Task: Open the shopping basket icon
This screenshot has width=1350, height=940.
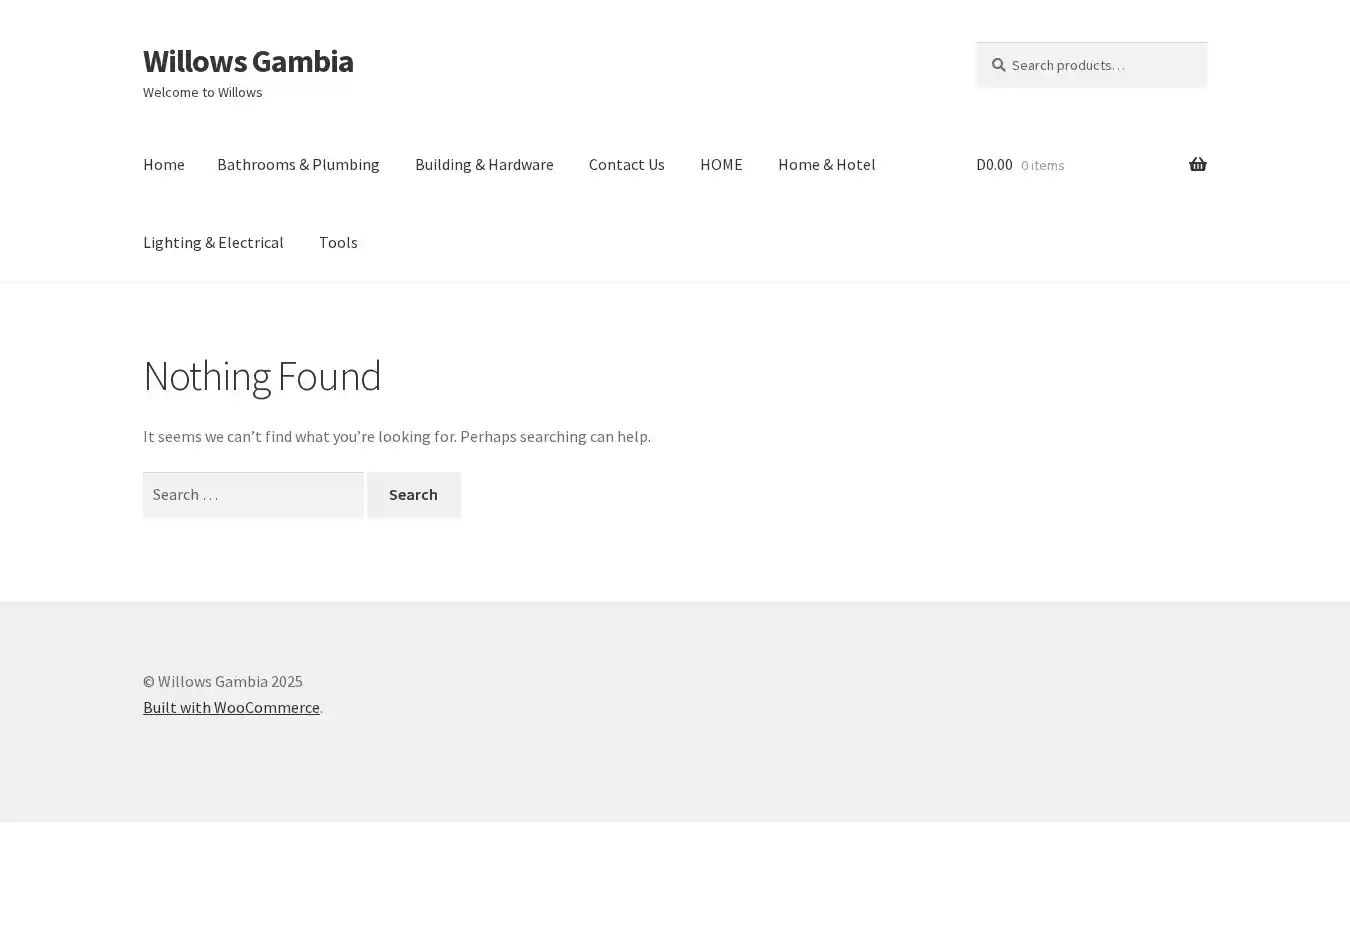Action: [x=1197, y=165]
